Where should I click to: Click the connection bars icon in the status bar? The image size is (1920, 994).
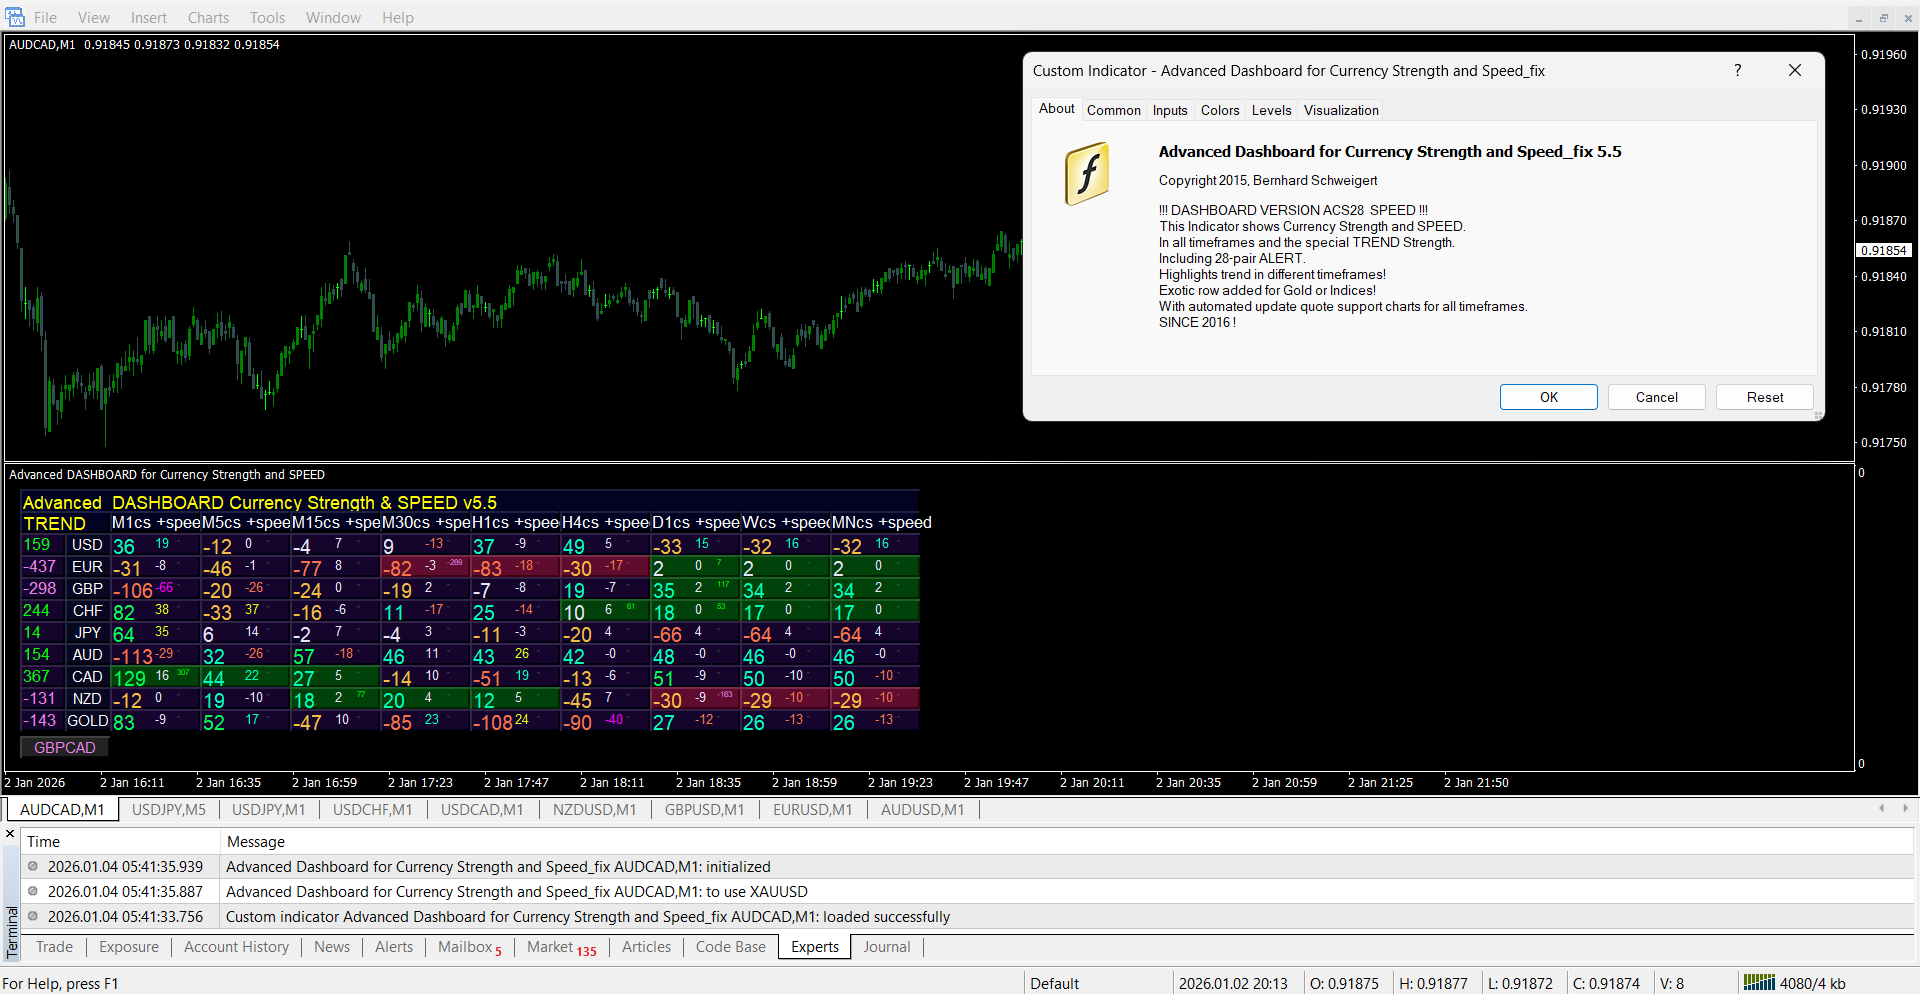coord(1759,982)
